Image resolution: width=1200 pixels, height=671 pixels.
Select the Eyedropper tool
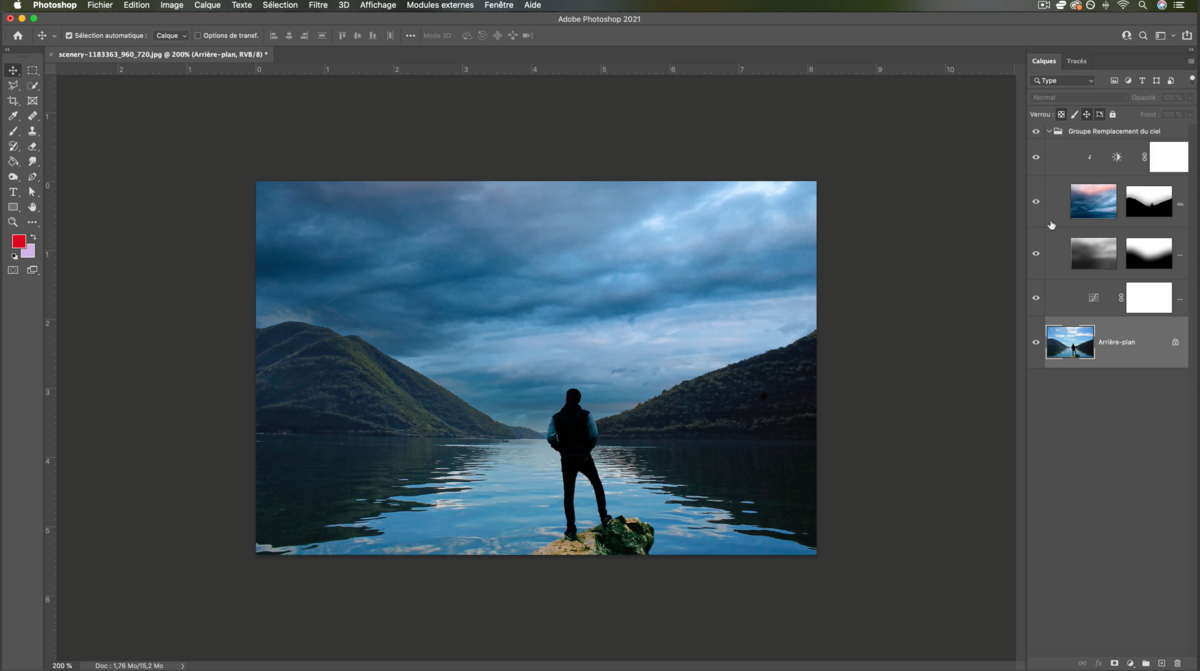13,116
